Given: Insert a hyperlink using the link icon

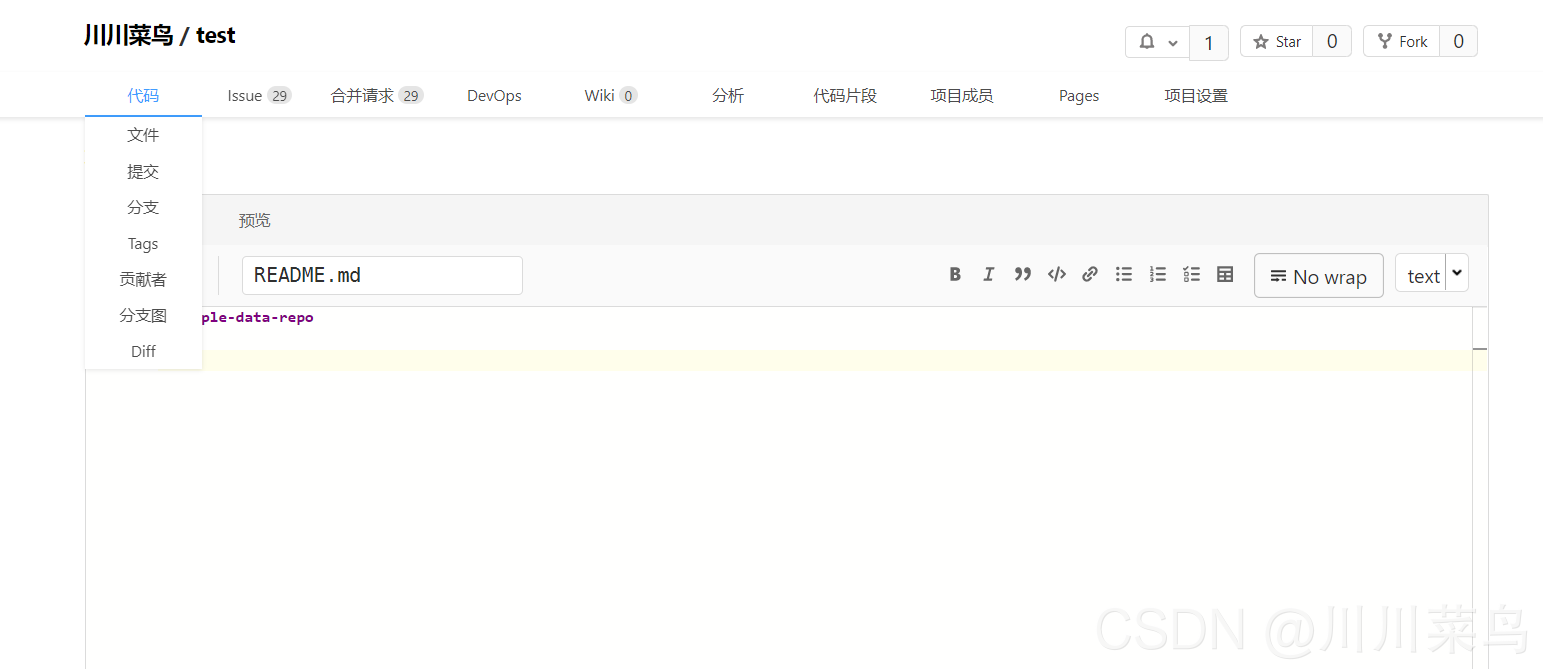Looking at the screenshot, I should click(x=1090, y=275).
